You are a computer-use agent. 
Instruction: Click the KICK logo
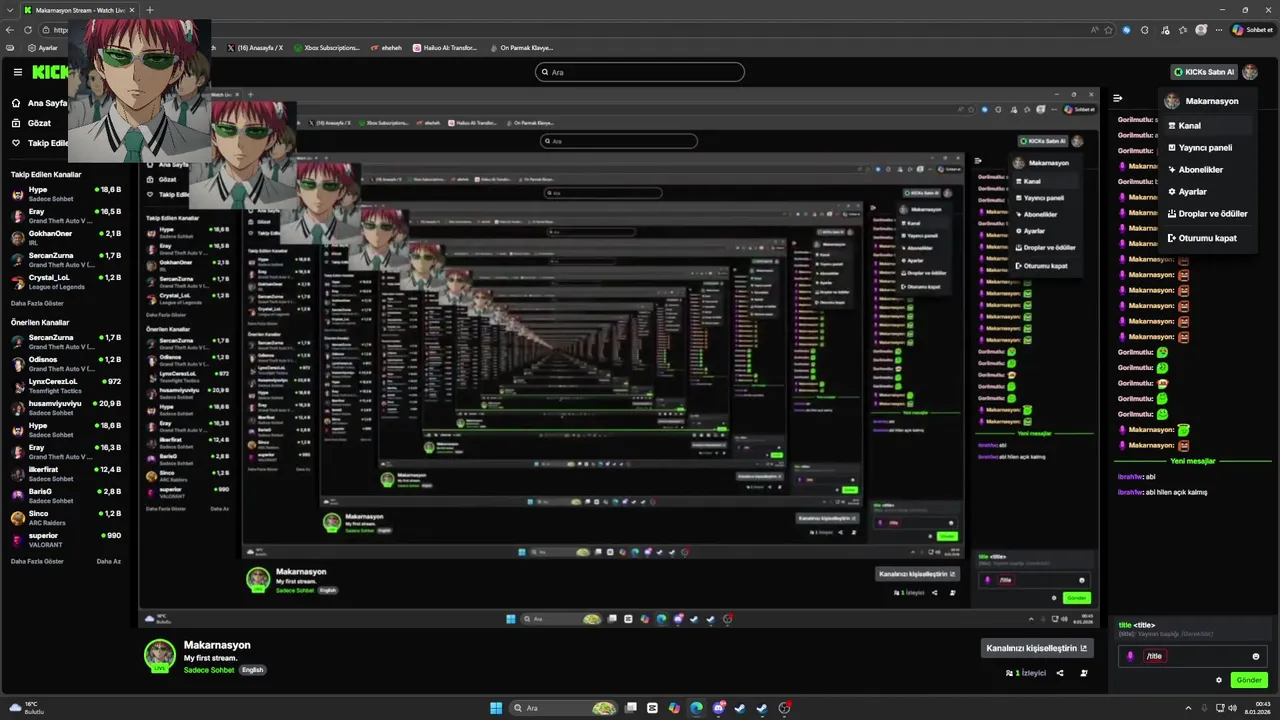pos(49,72)
